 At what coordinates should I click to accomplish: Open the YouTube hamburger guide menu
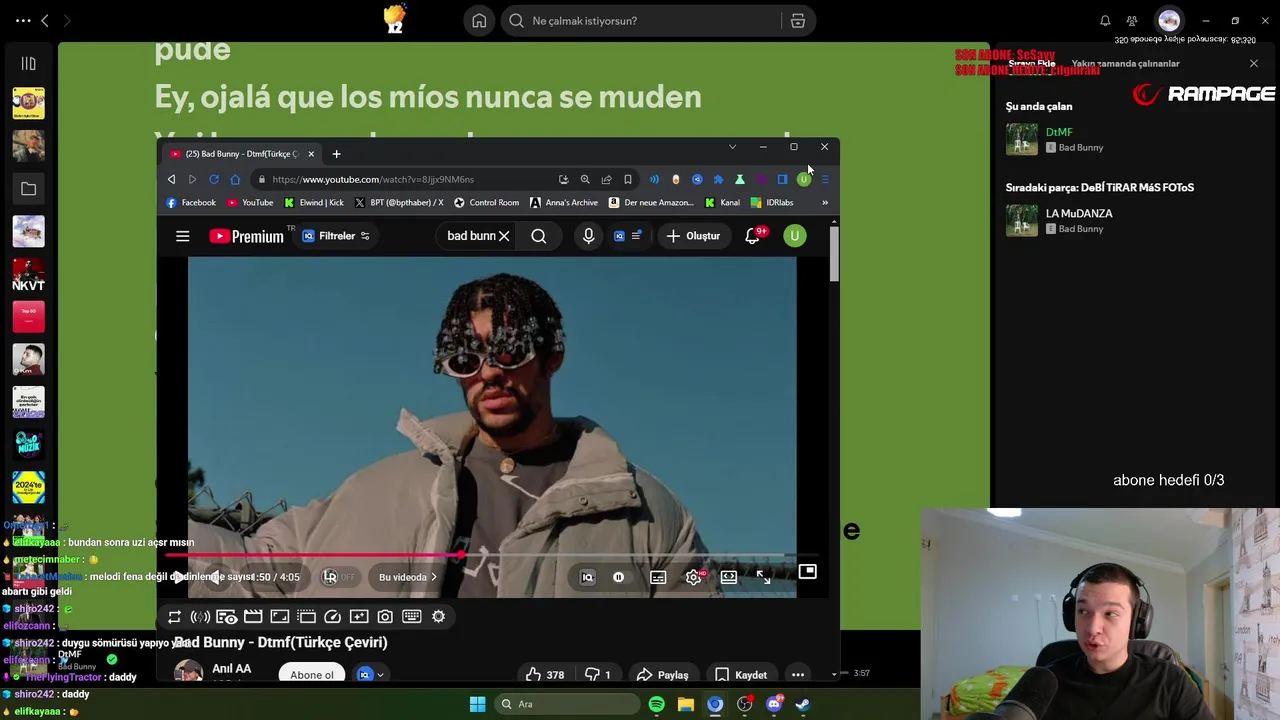click(182, 236)
